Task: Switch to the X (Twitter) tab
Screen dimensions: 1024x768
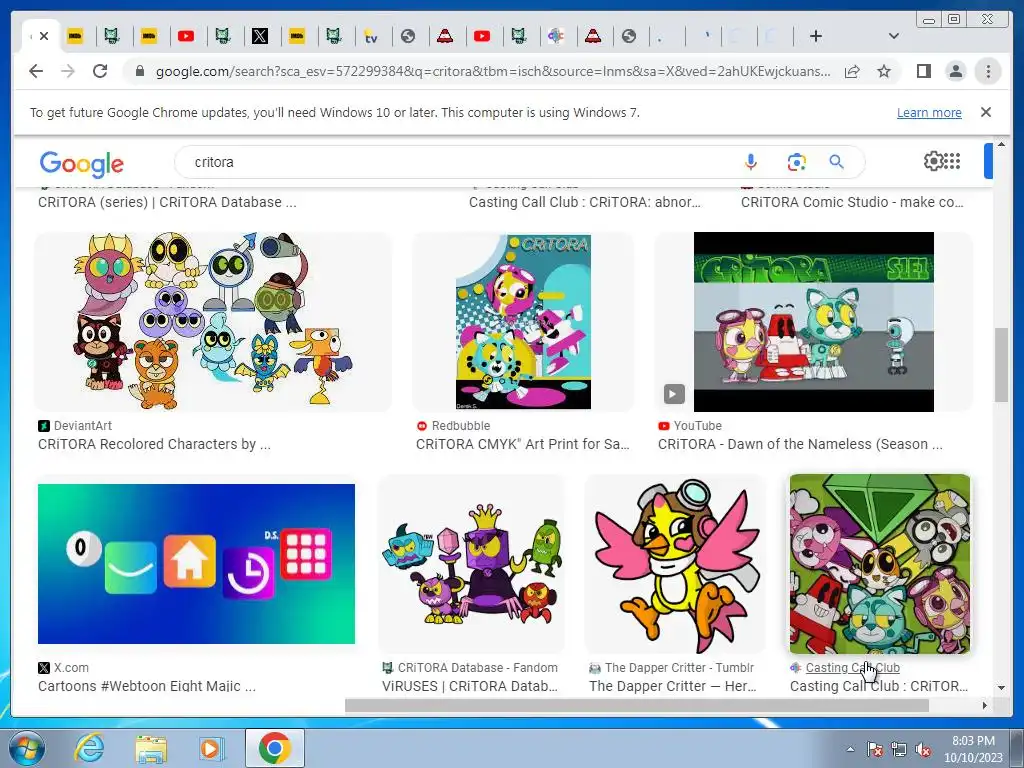Action: point(260,36)
